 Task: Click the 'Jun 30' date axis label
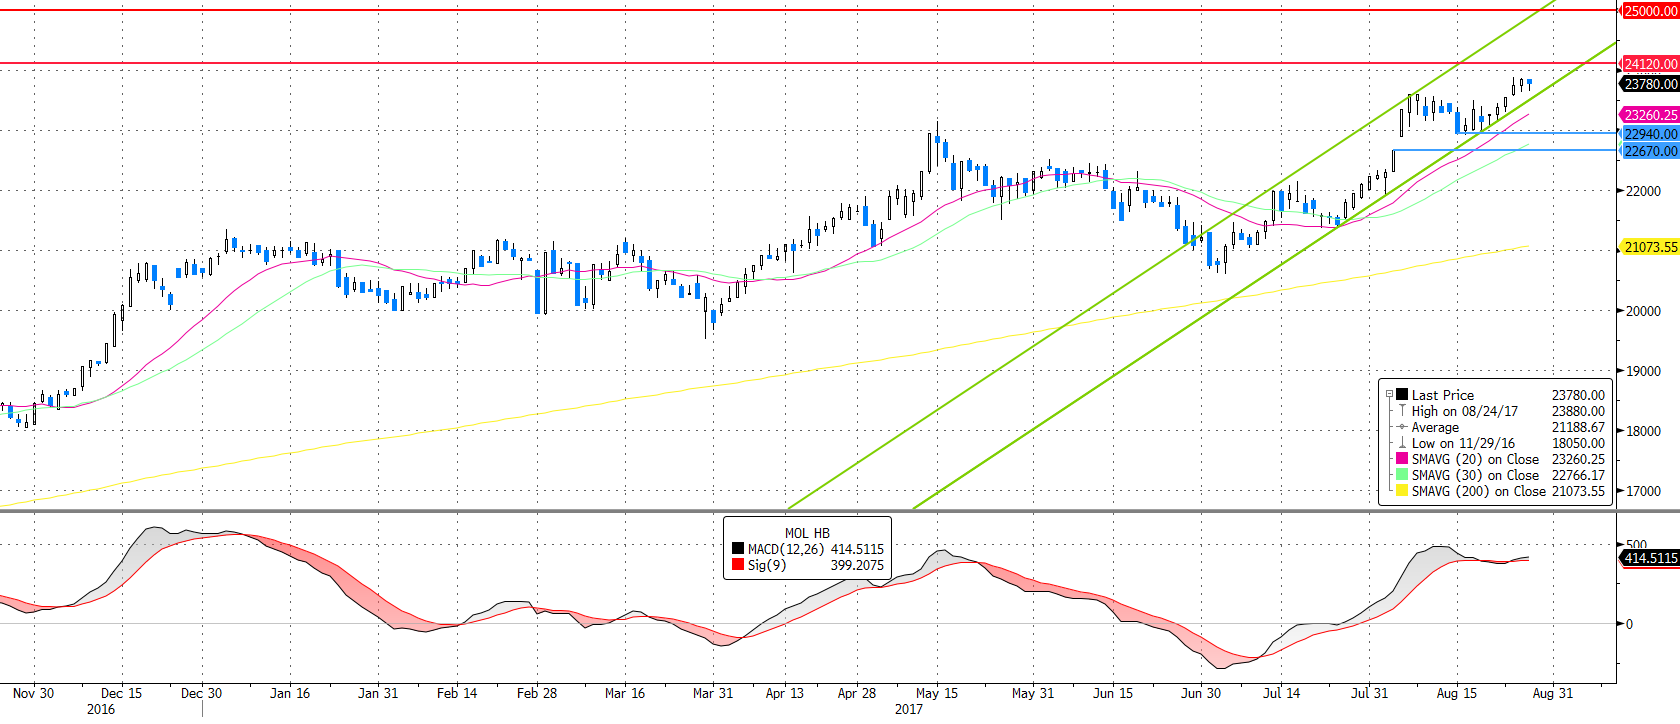click(1201, 693)
